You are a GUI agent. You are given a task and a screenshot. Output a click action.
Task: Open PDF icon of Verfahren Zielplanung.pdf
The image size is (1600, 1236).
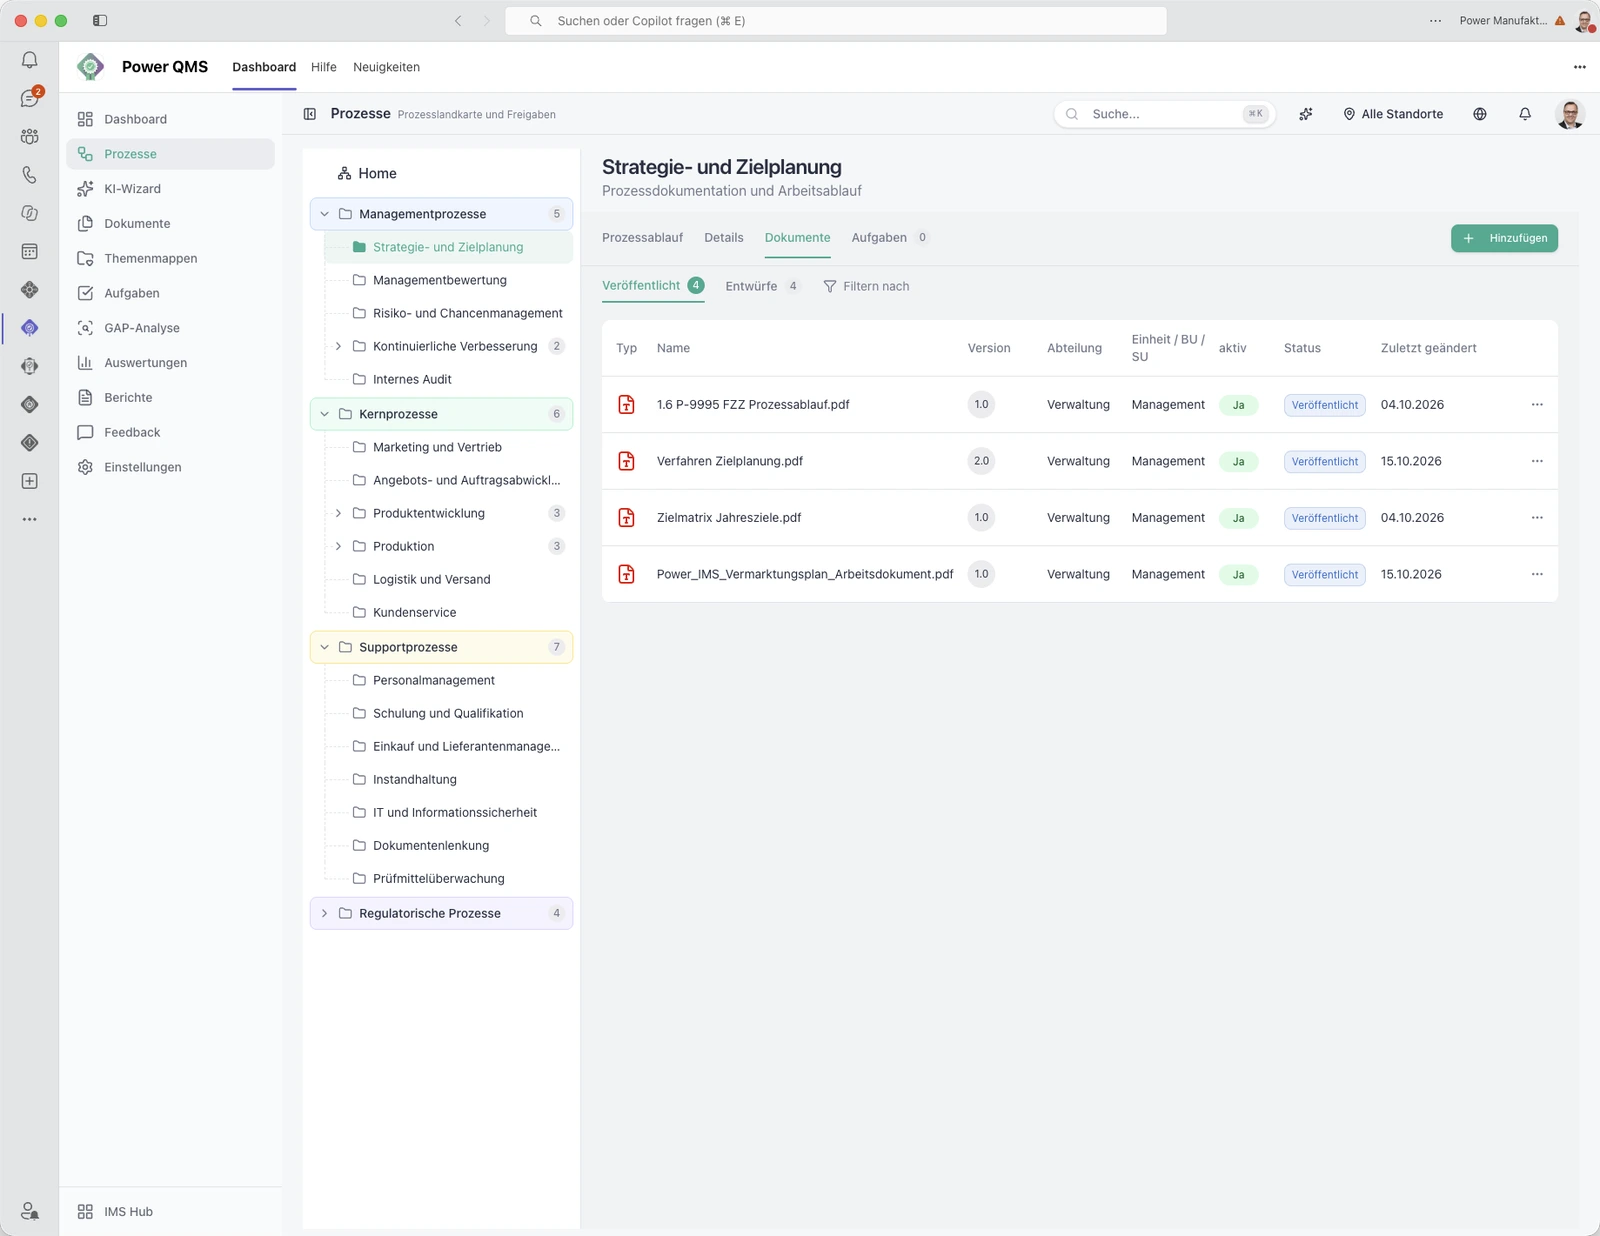tap(627, 461)
